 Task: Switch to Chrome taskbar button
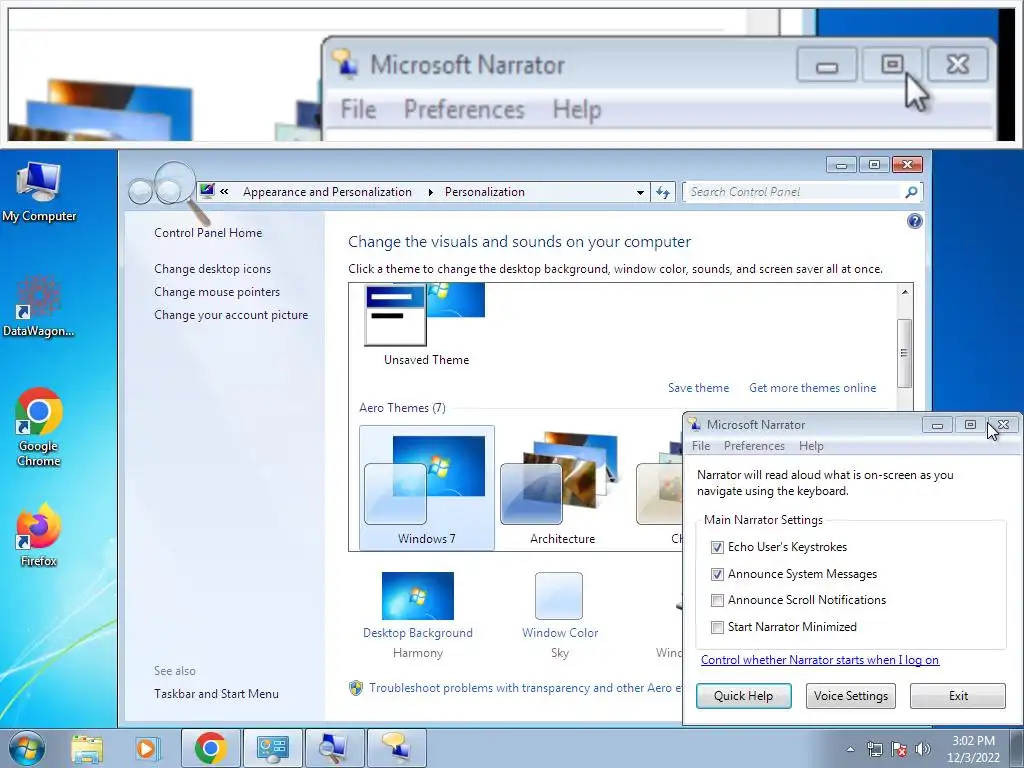210,748
